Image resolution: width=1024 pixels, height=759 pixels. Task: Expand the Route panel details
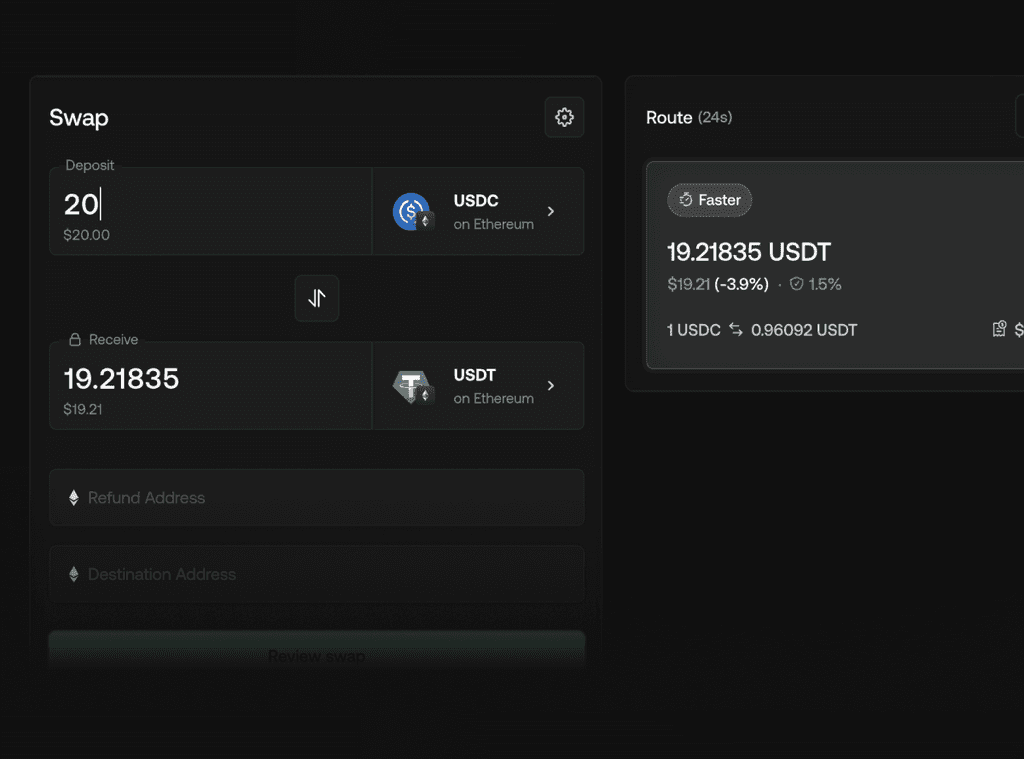click(1020, 117)
